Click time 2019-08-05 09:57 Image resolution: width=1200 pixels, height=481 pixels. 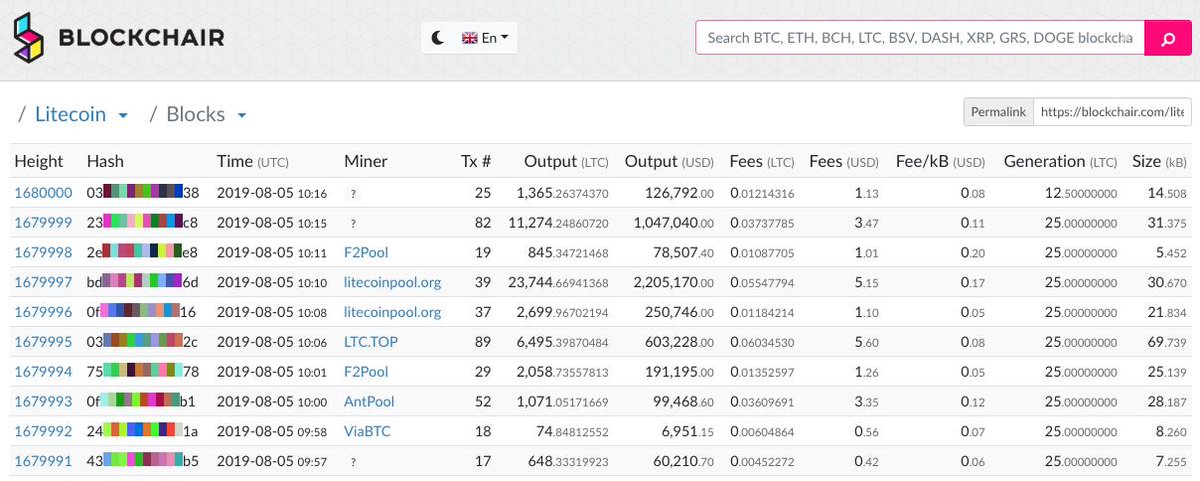[x=272, y=462]
